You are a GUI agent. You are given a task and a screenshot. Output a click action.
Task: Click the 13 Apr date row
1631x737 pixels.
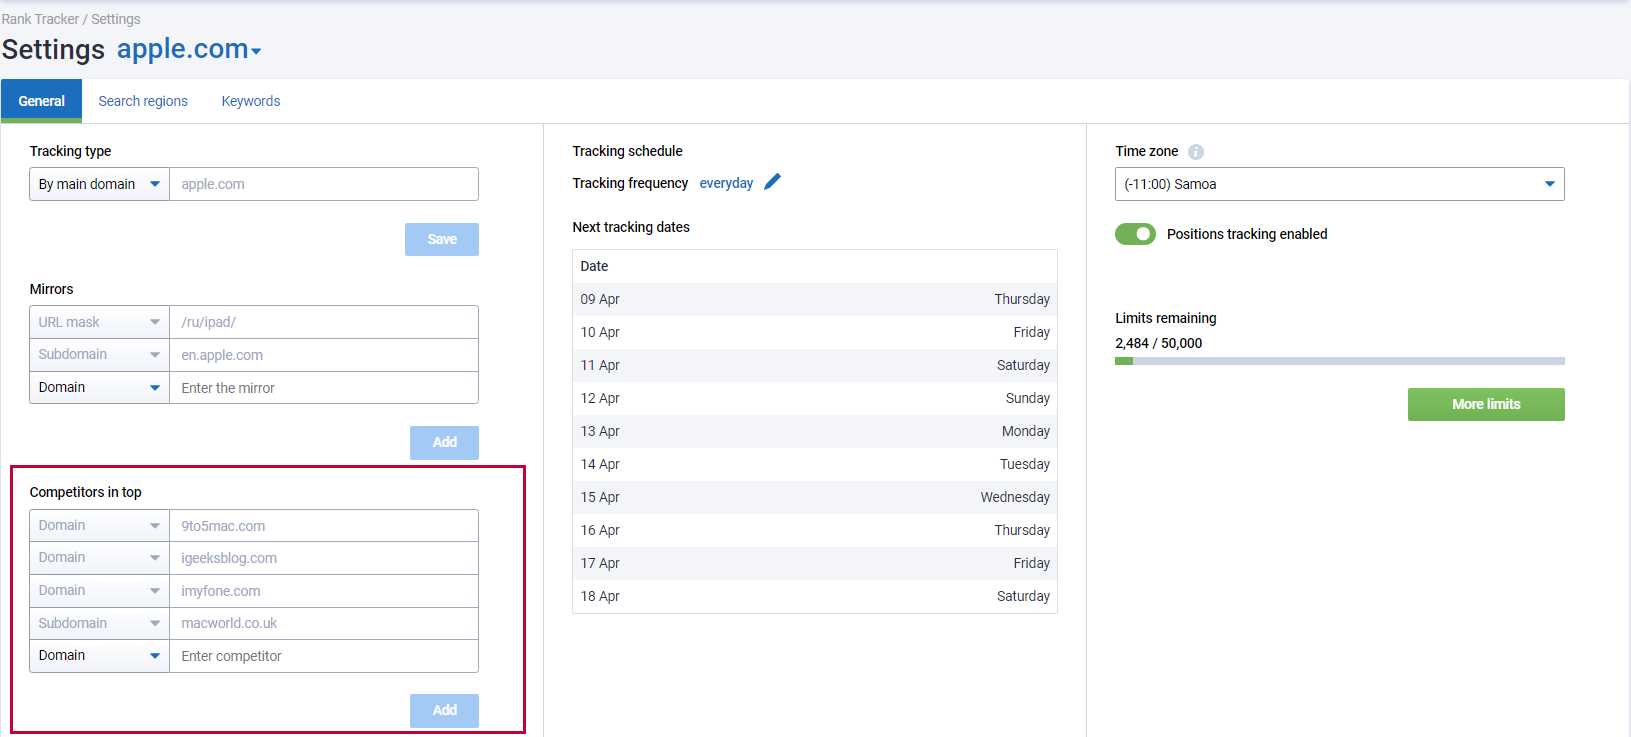click(x=815, y=431)
